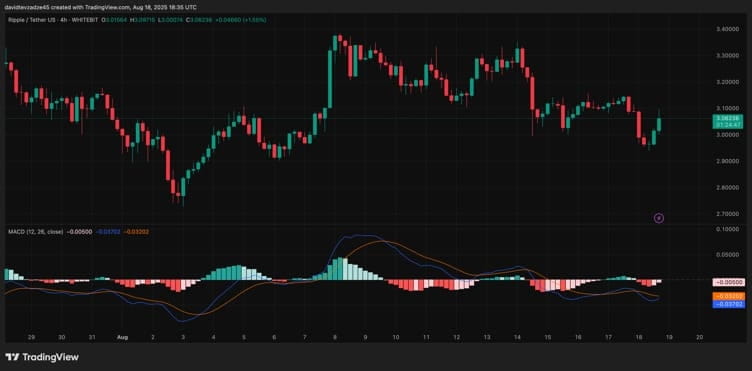Viewport: 752px width, 371px height.
Task: Select the 2.70000 price level on the axis
Action: tap(727, 214)
